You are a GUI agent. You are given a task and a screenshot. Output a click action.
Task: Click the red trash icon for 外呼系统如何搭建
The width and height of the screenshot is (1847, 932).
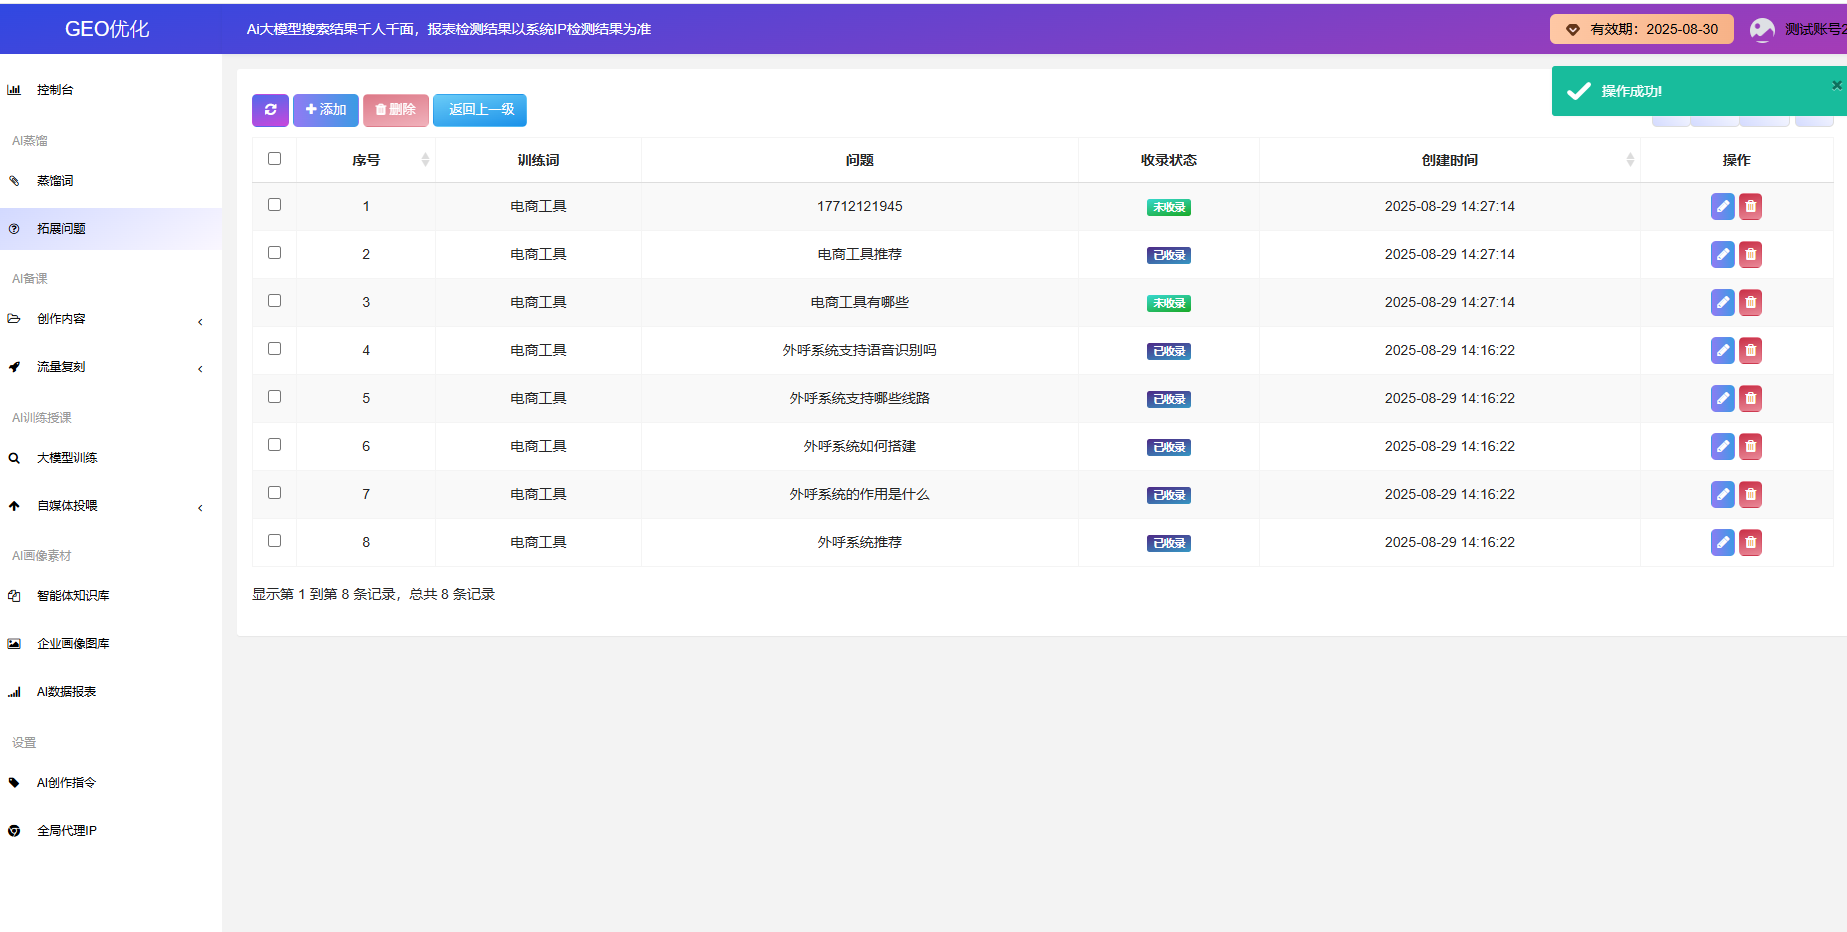pos(1750,447)
